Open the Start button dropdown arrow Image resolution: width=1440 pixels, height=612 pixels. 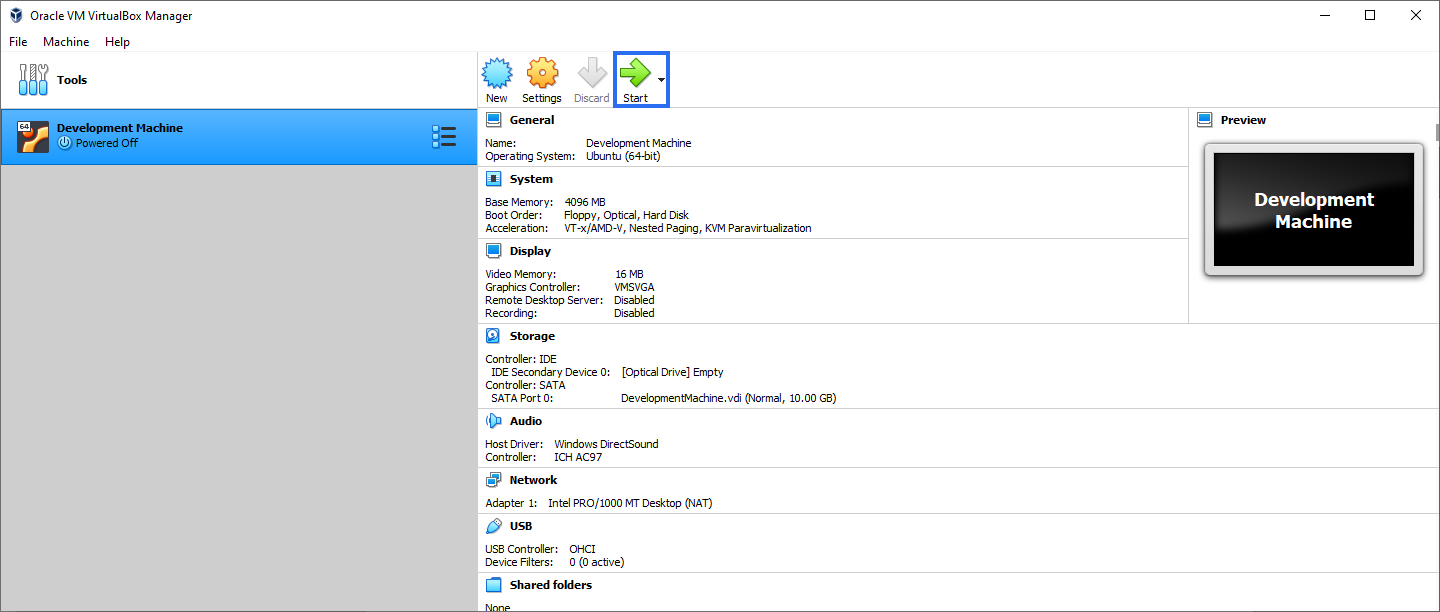tap(661, 80)
